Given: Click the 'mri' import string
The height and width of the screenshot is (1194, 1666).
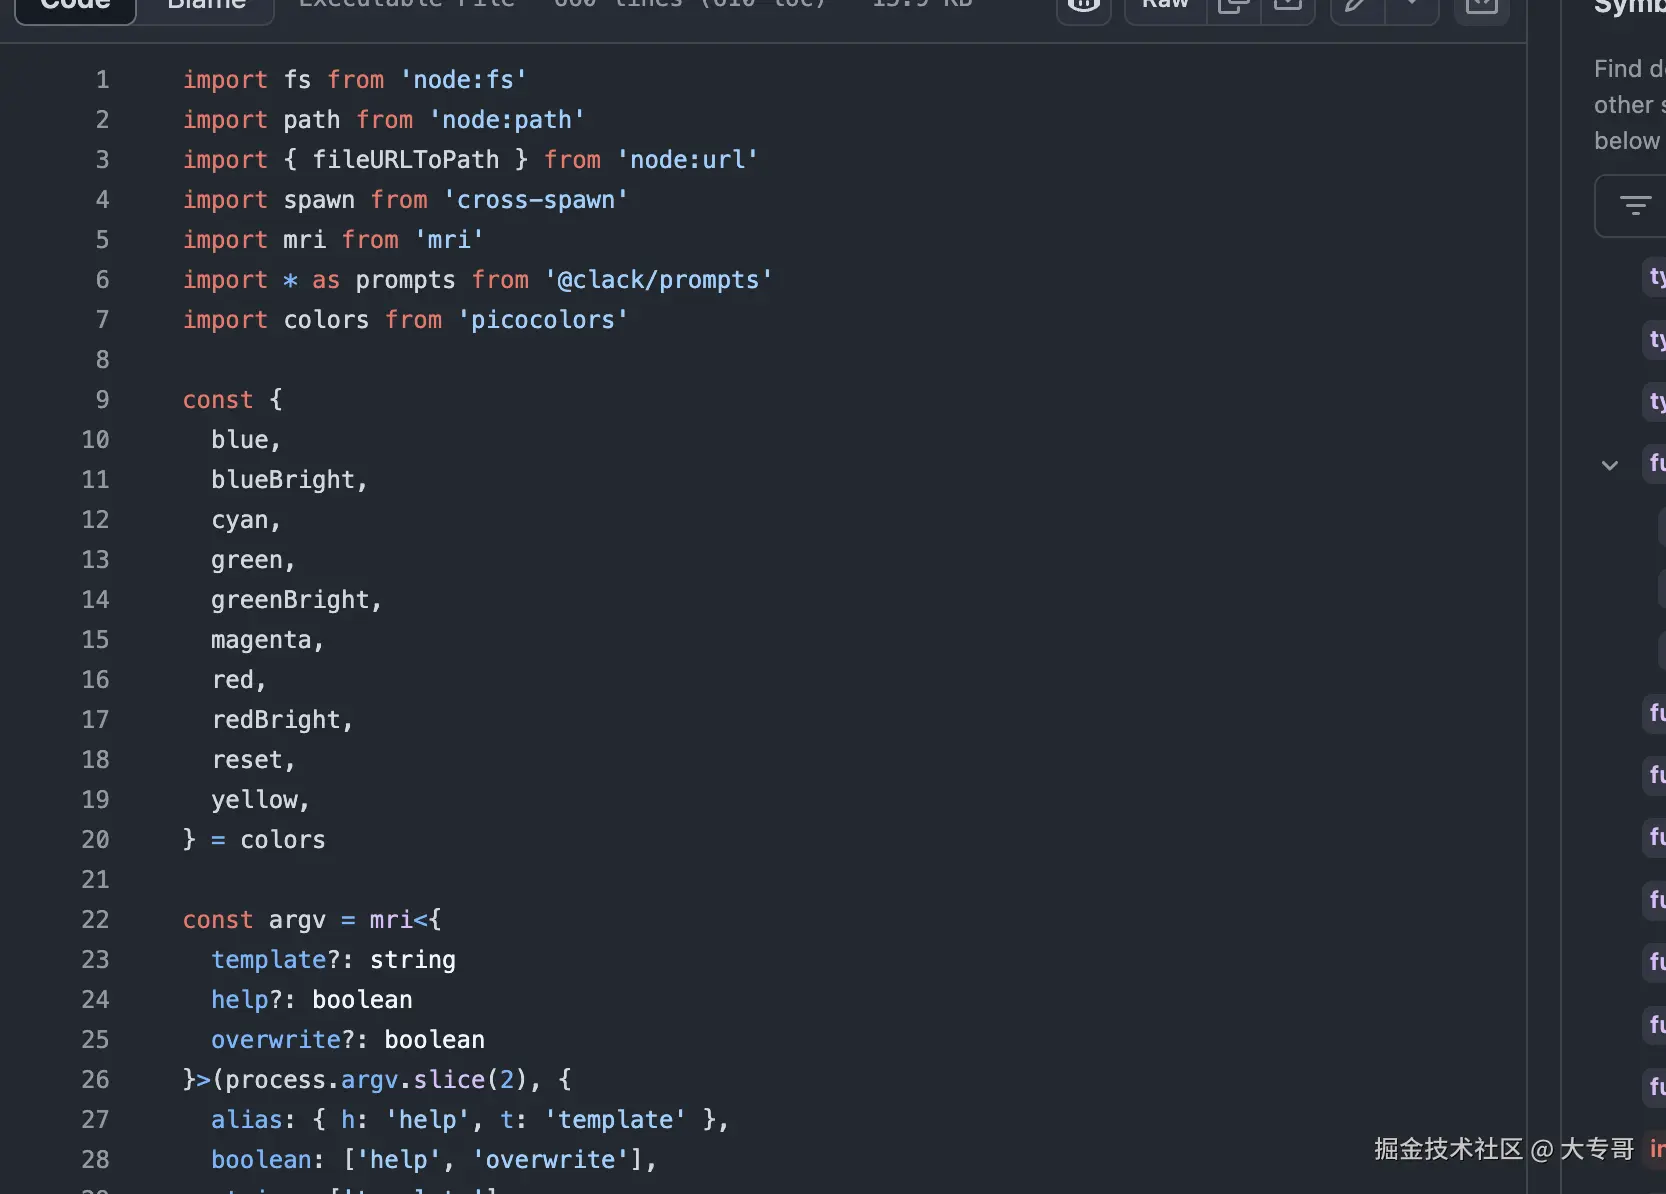Looking at the screenshot, I should 449,240.
